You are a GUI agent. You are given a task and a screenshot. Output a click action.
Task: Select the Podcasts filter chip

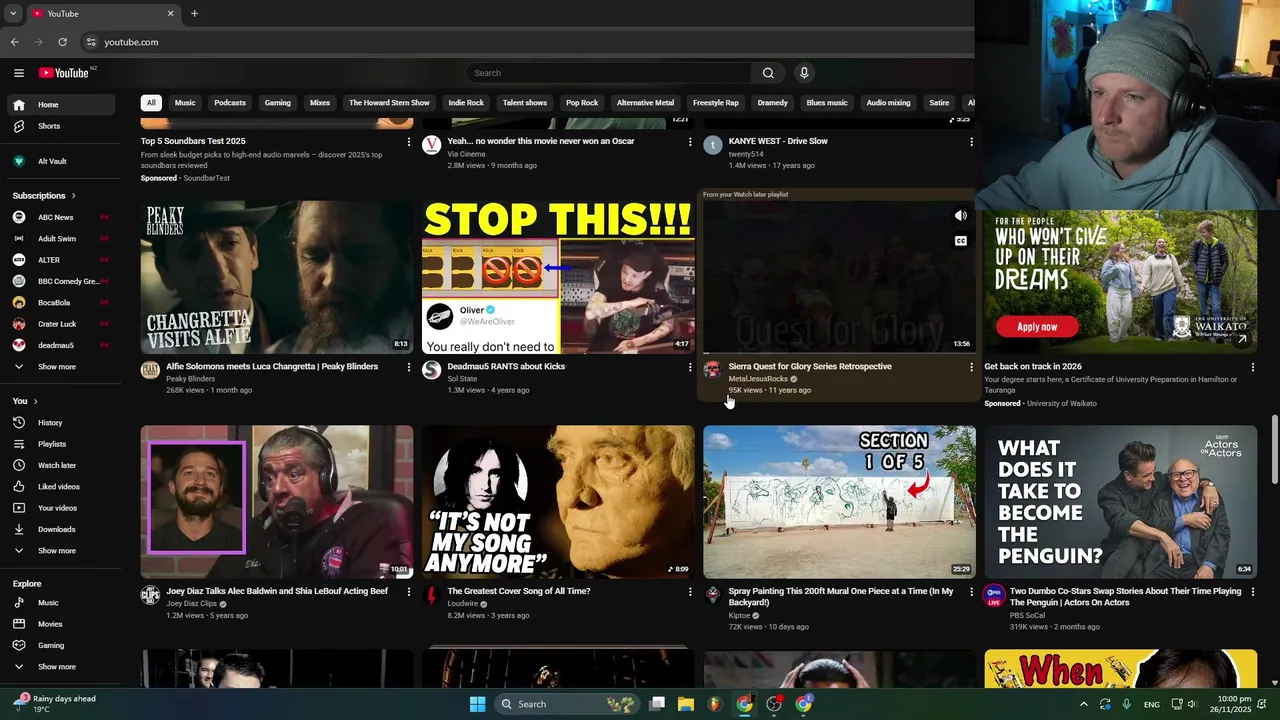click(230, 103)
